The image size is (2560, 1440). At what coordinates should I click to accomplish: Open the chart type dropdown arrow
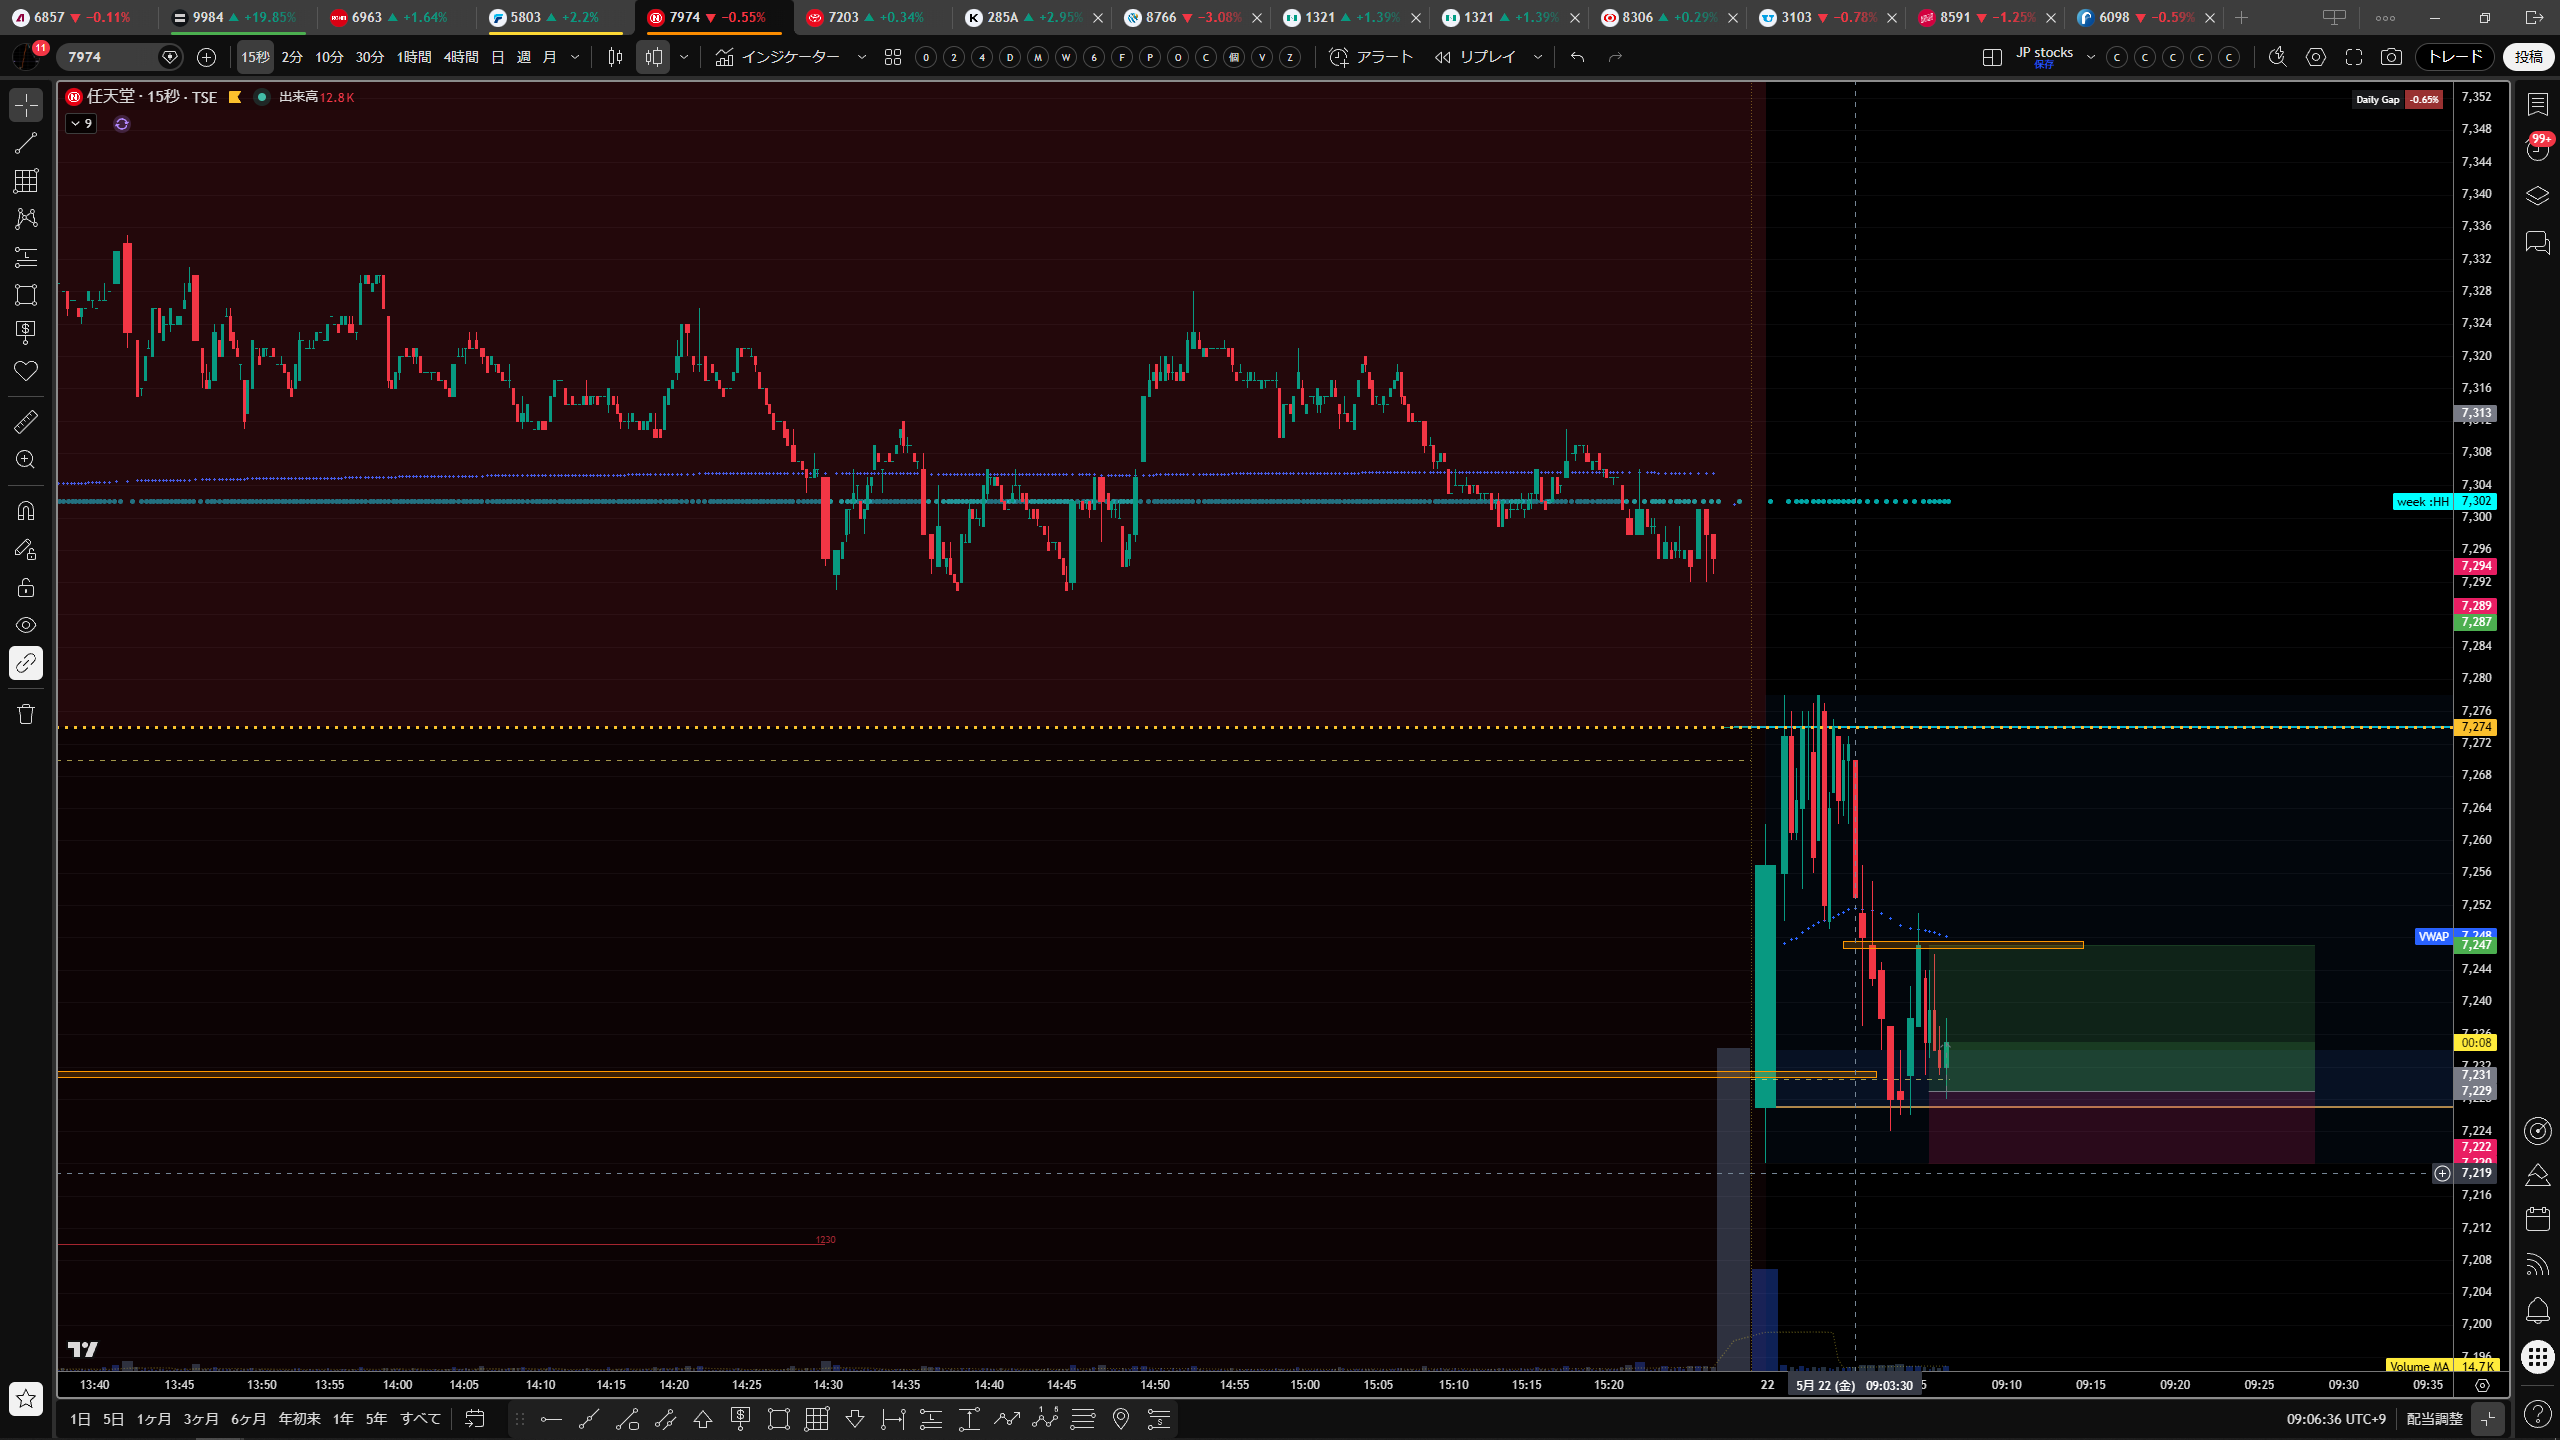(x=684, y=57)
